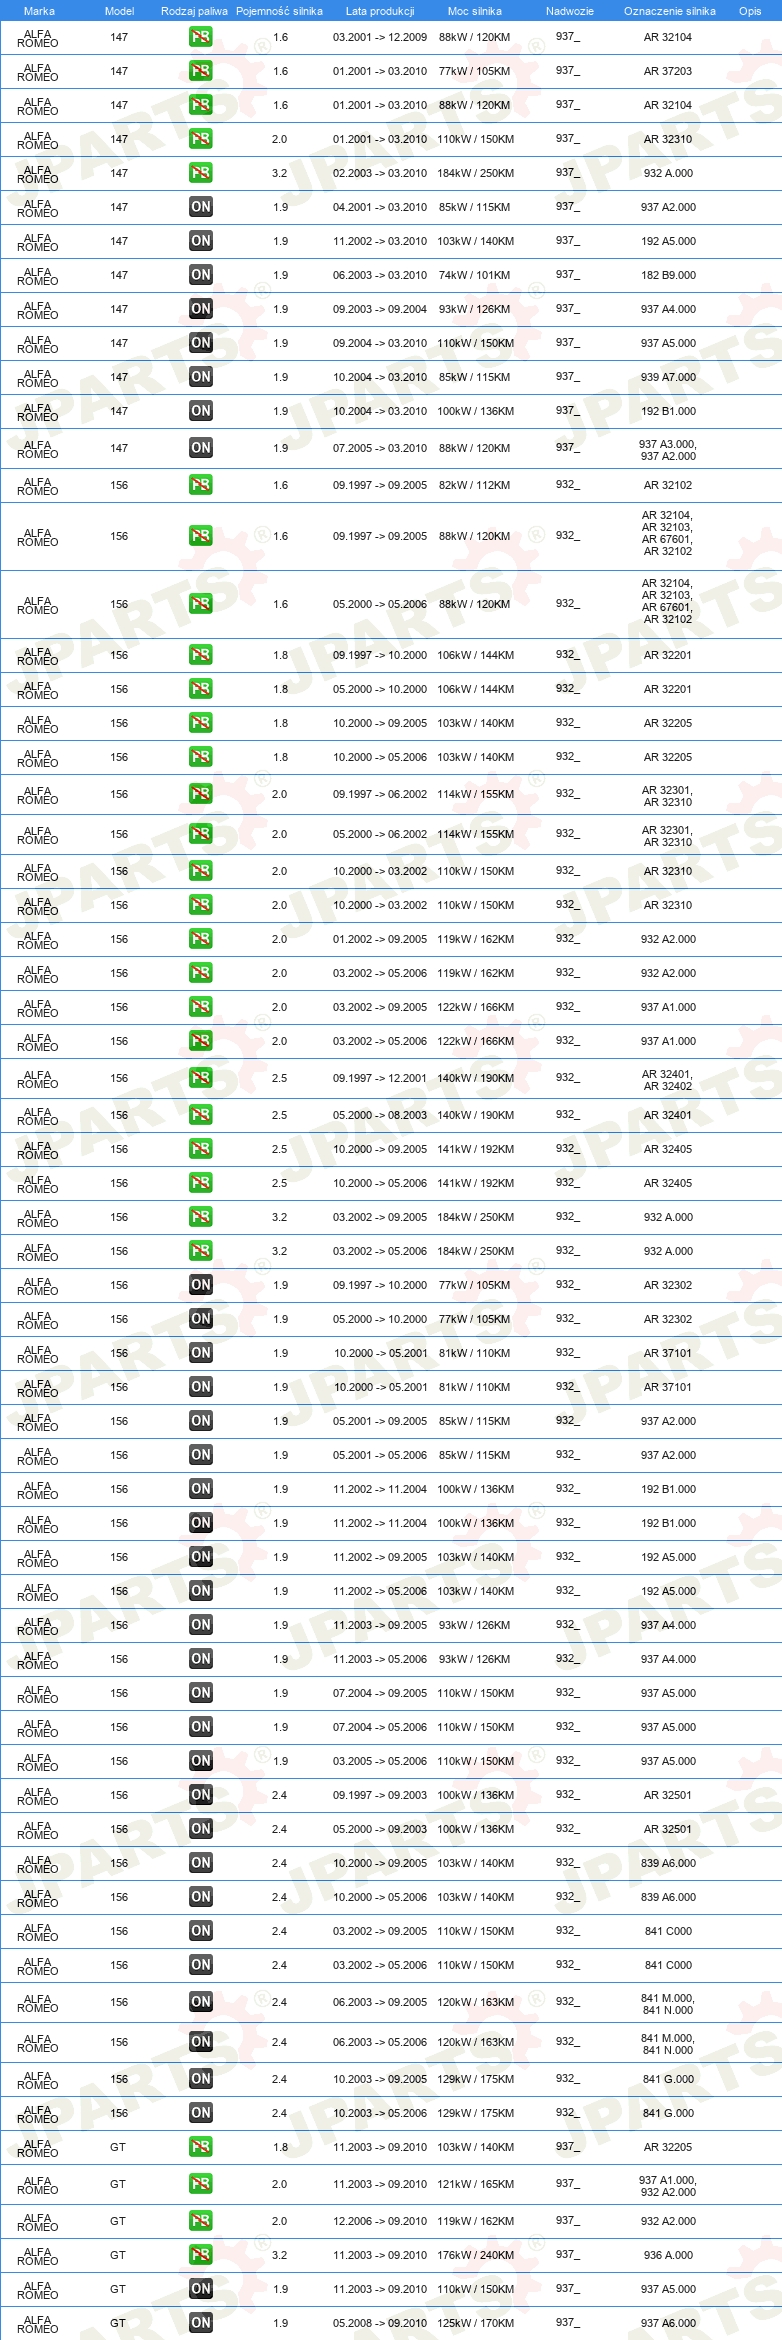782x2340 pixels.
Task: Click the petrol icon in the GT 1.8 row
Action: pyautogui.click(x=200, y=2147)
